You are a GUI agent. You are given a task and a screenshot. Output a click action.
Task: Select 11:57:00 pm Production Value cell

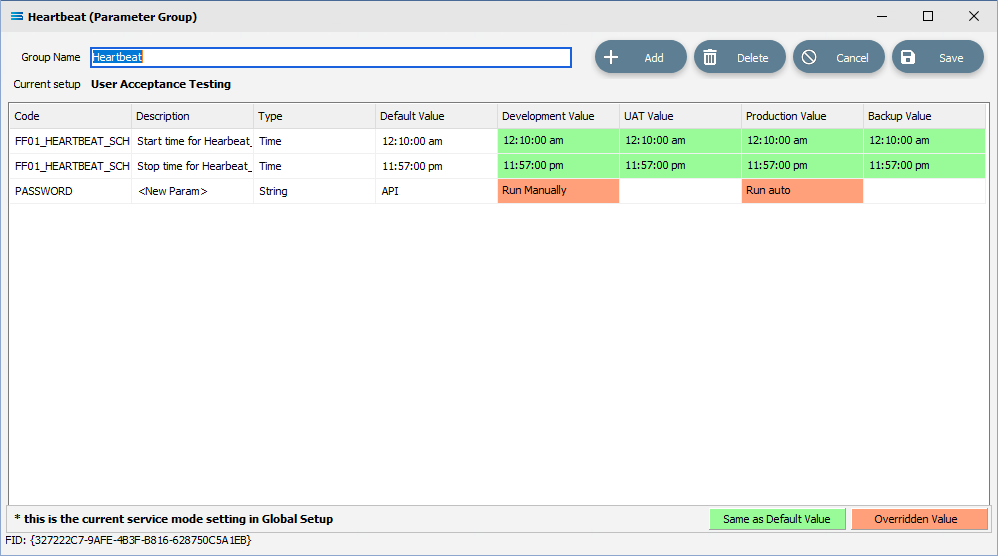pyautogui.click(x=802, y=166)
